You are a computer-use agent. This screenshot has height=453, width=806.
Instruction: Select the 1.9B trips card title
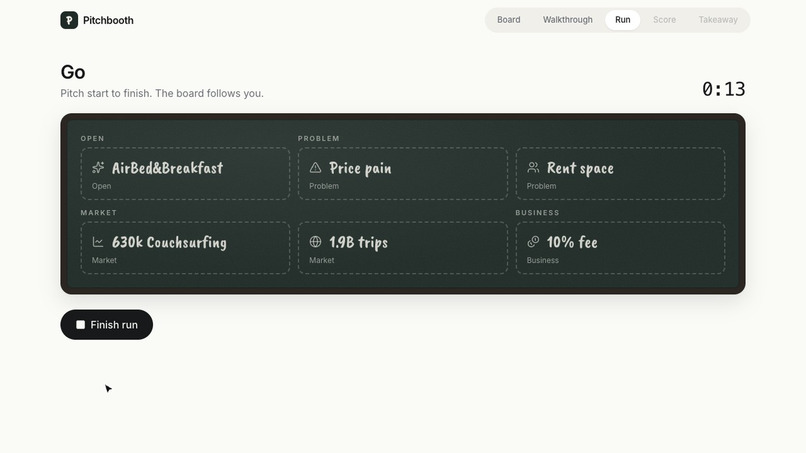pos(358,242)
